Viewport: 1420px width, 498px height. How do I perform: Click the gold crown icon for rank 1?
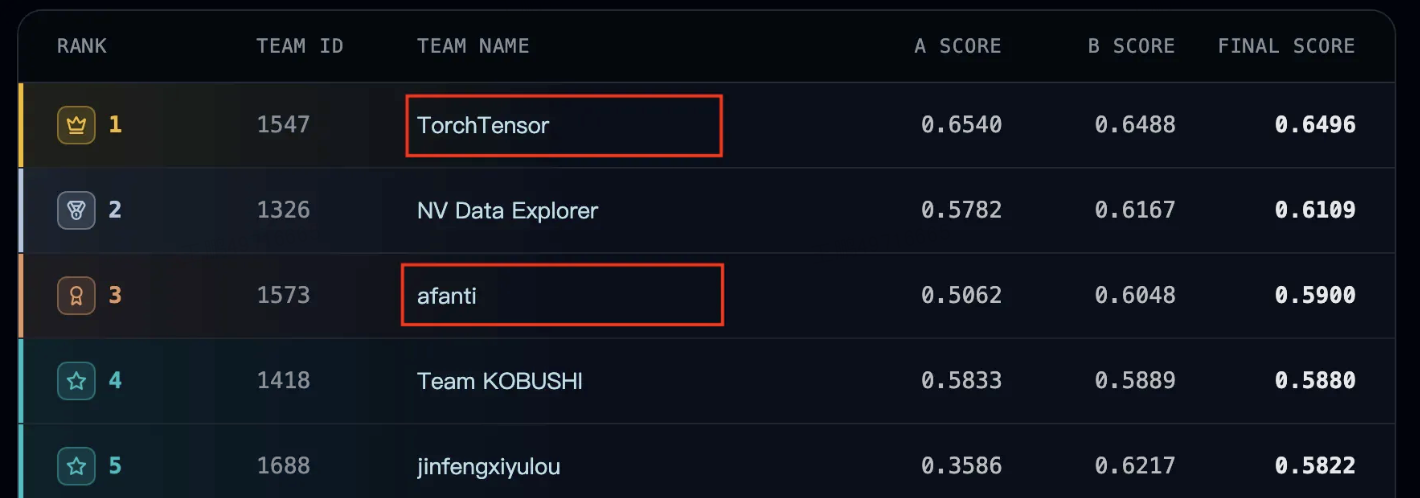[77, 125]
